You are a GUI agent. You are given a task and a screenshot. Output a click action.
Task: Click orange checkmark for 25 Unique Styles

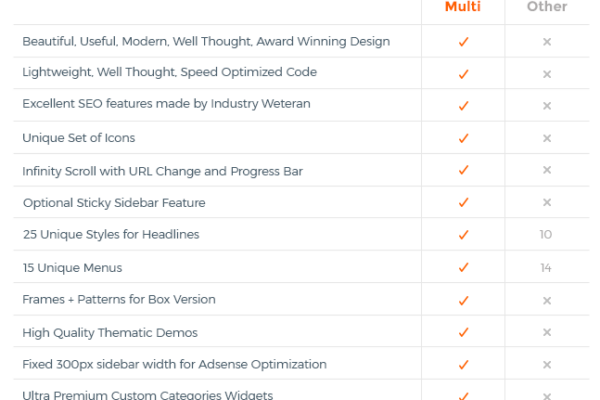463,234
